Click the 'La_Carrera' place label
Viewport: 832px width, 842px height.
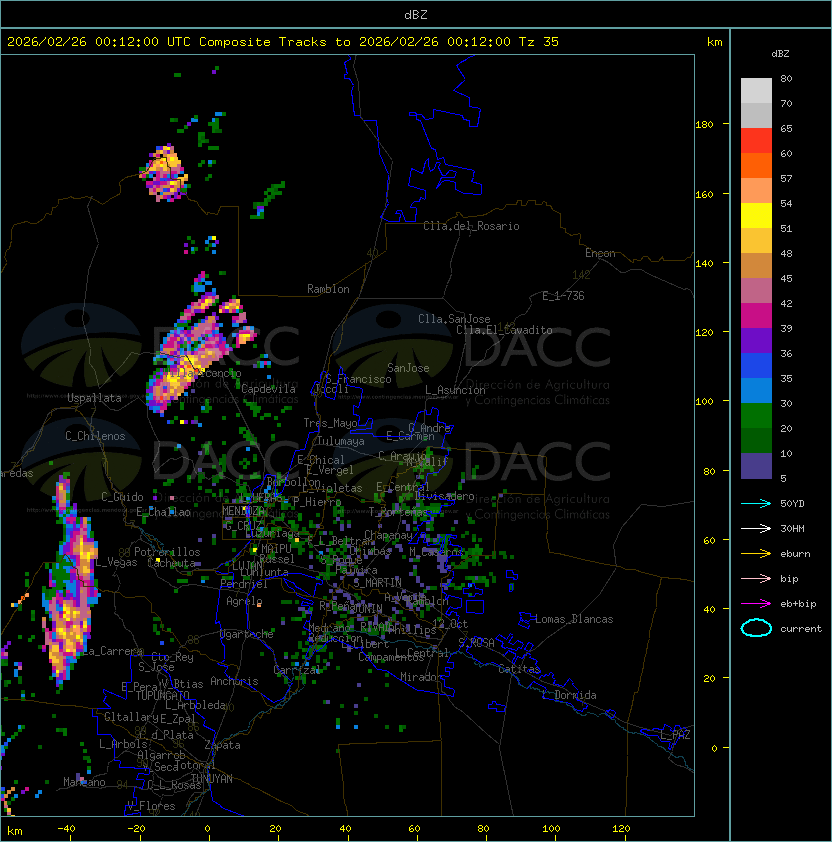click(111, 651)
